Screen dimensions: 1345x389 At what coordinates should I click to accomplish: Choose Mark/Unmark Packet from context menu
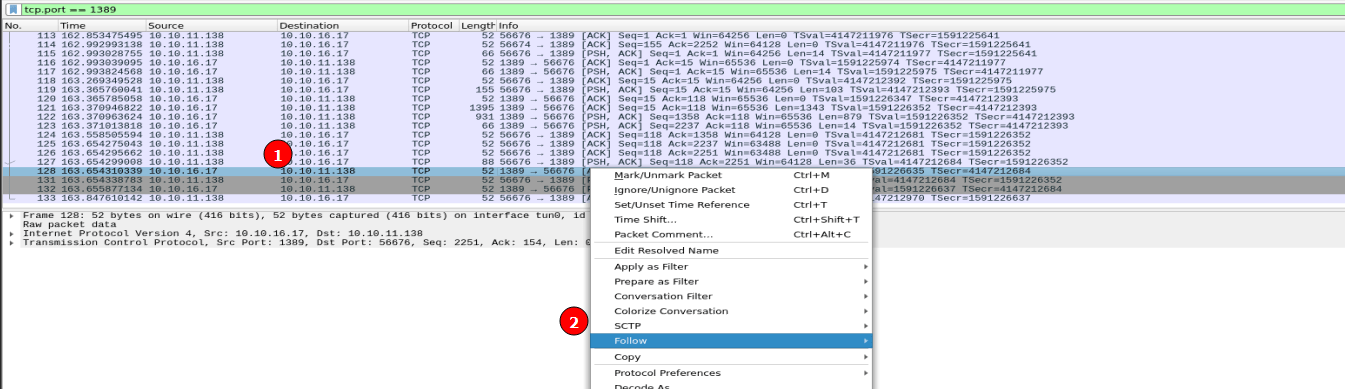[x=730, y=175]
